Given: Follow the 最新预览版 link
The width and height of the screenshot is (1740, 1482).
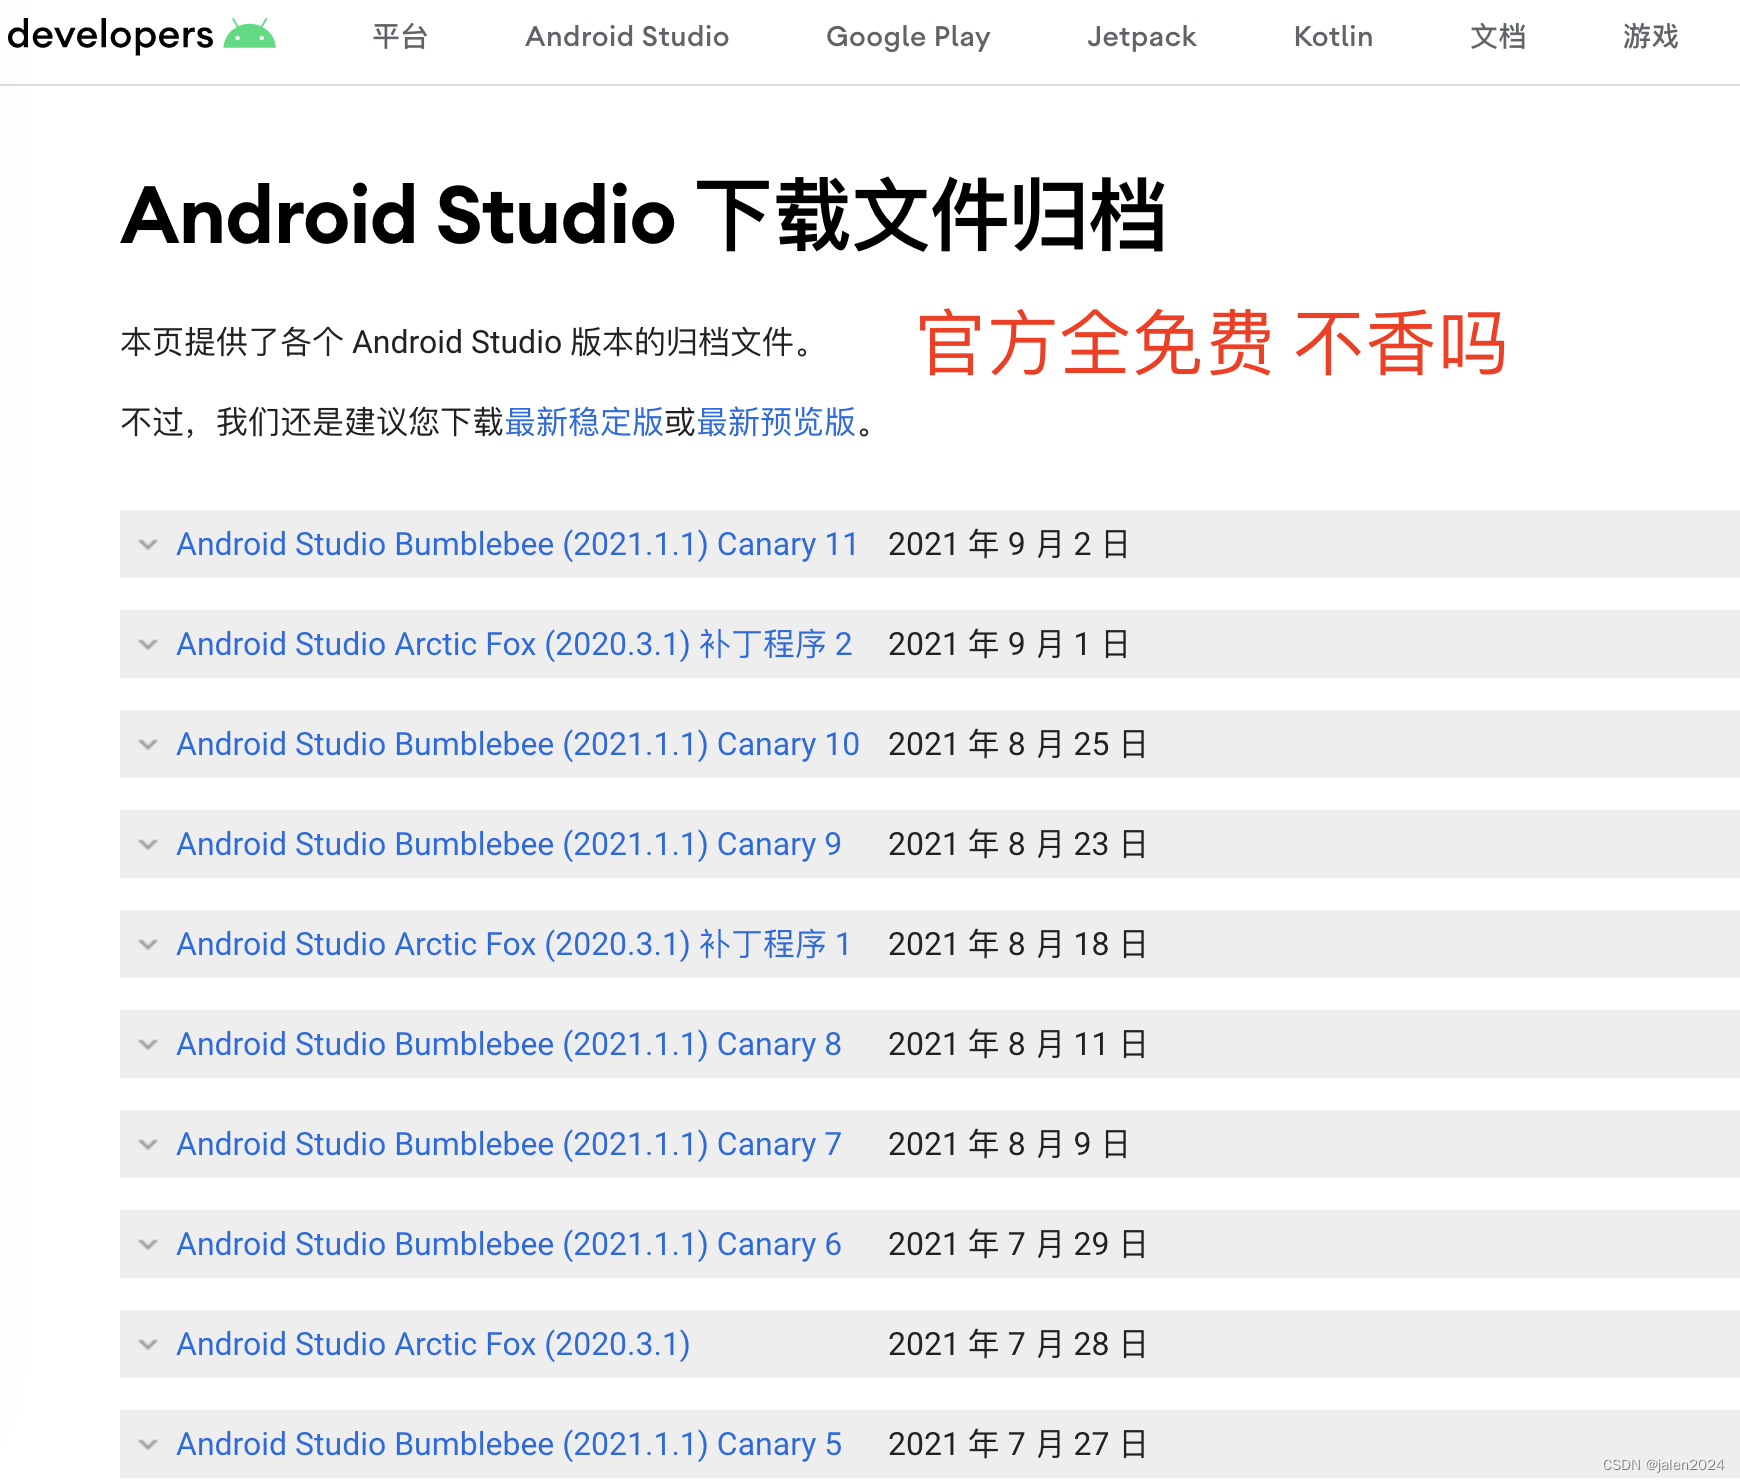Looking at the screenshot, I should click(x=776, y=422).
